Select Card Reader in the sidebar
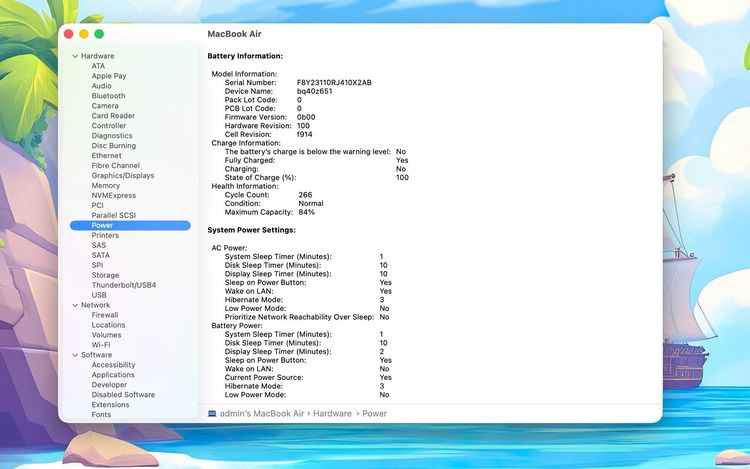 click(113, 116)
